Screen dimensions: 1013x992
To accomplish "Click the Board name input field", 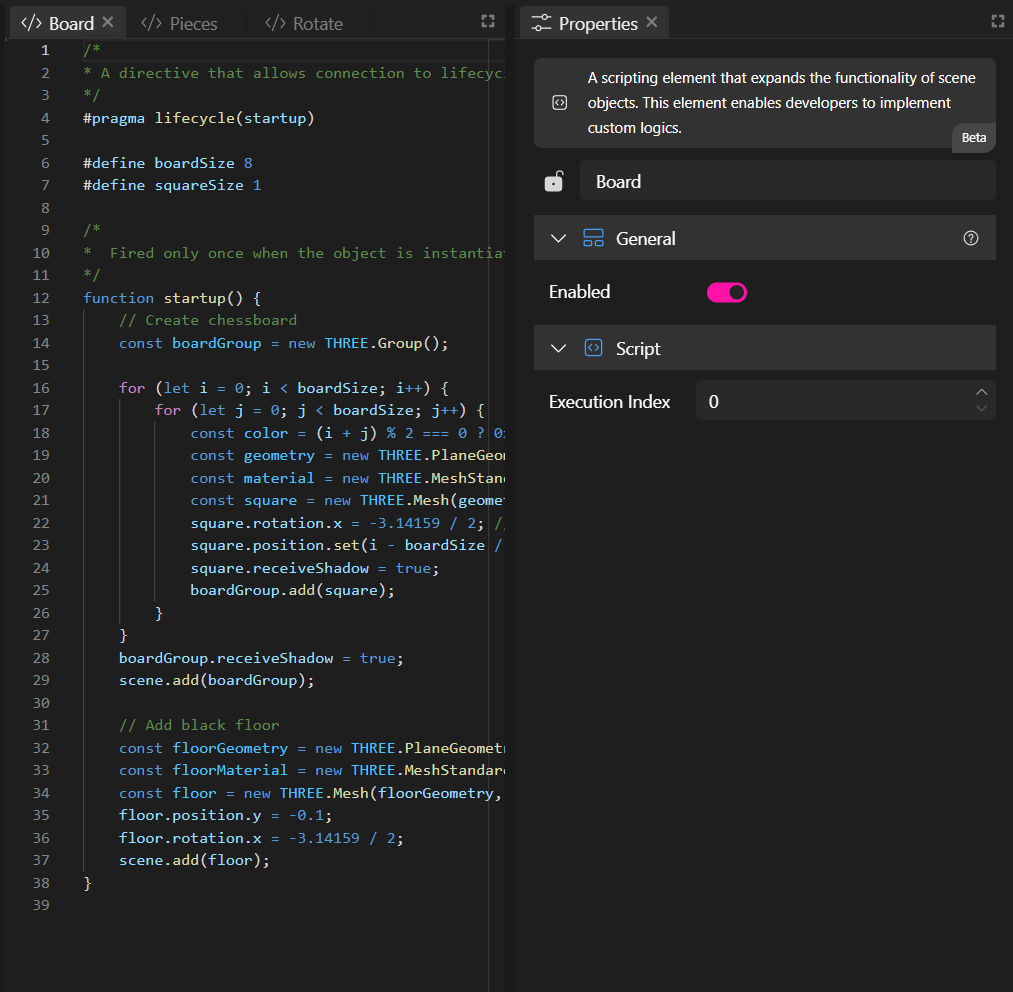I will [787, 181].
